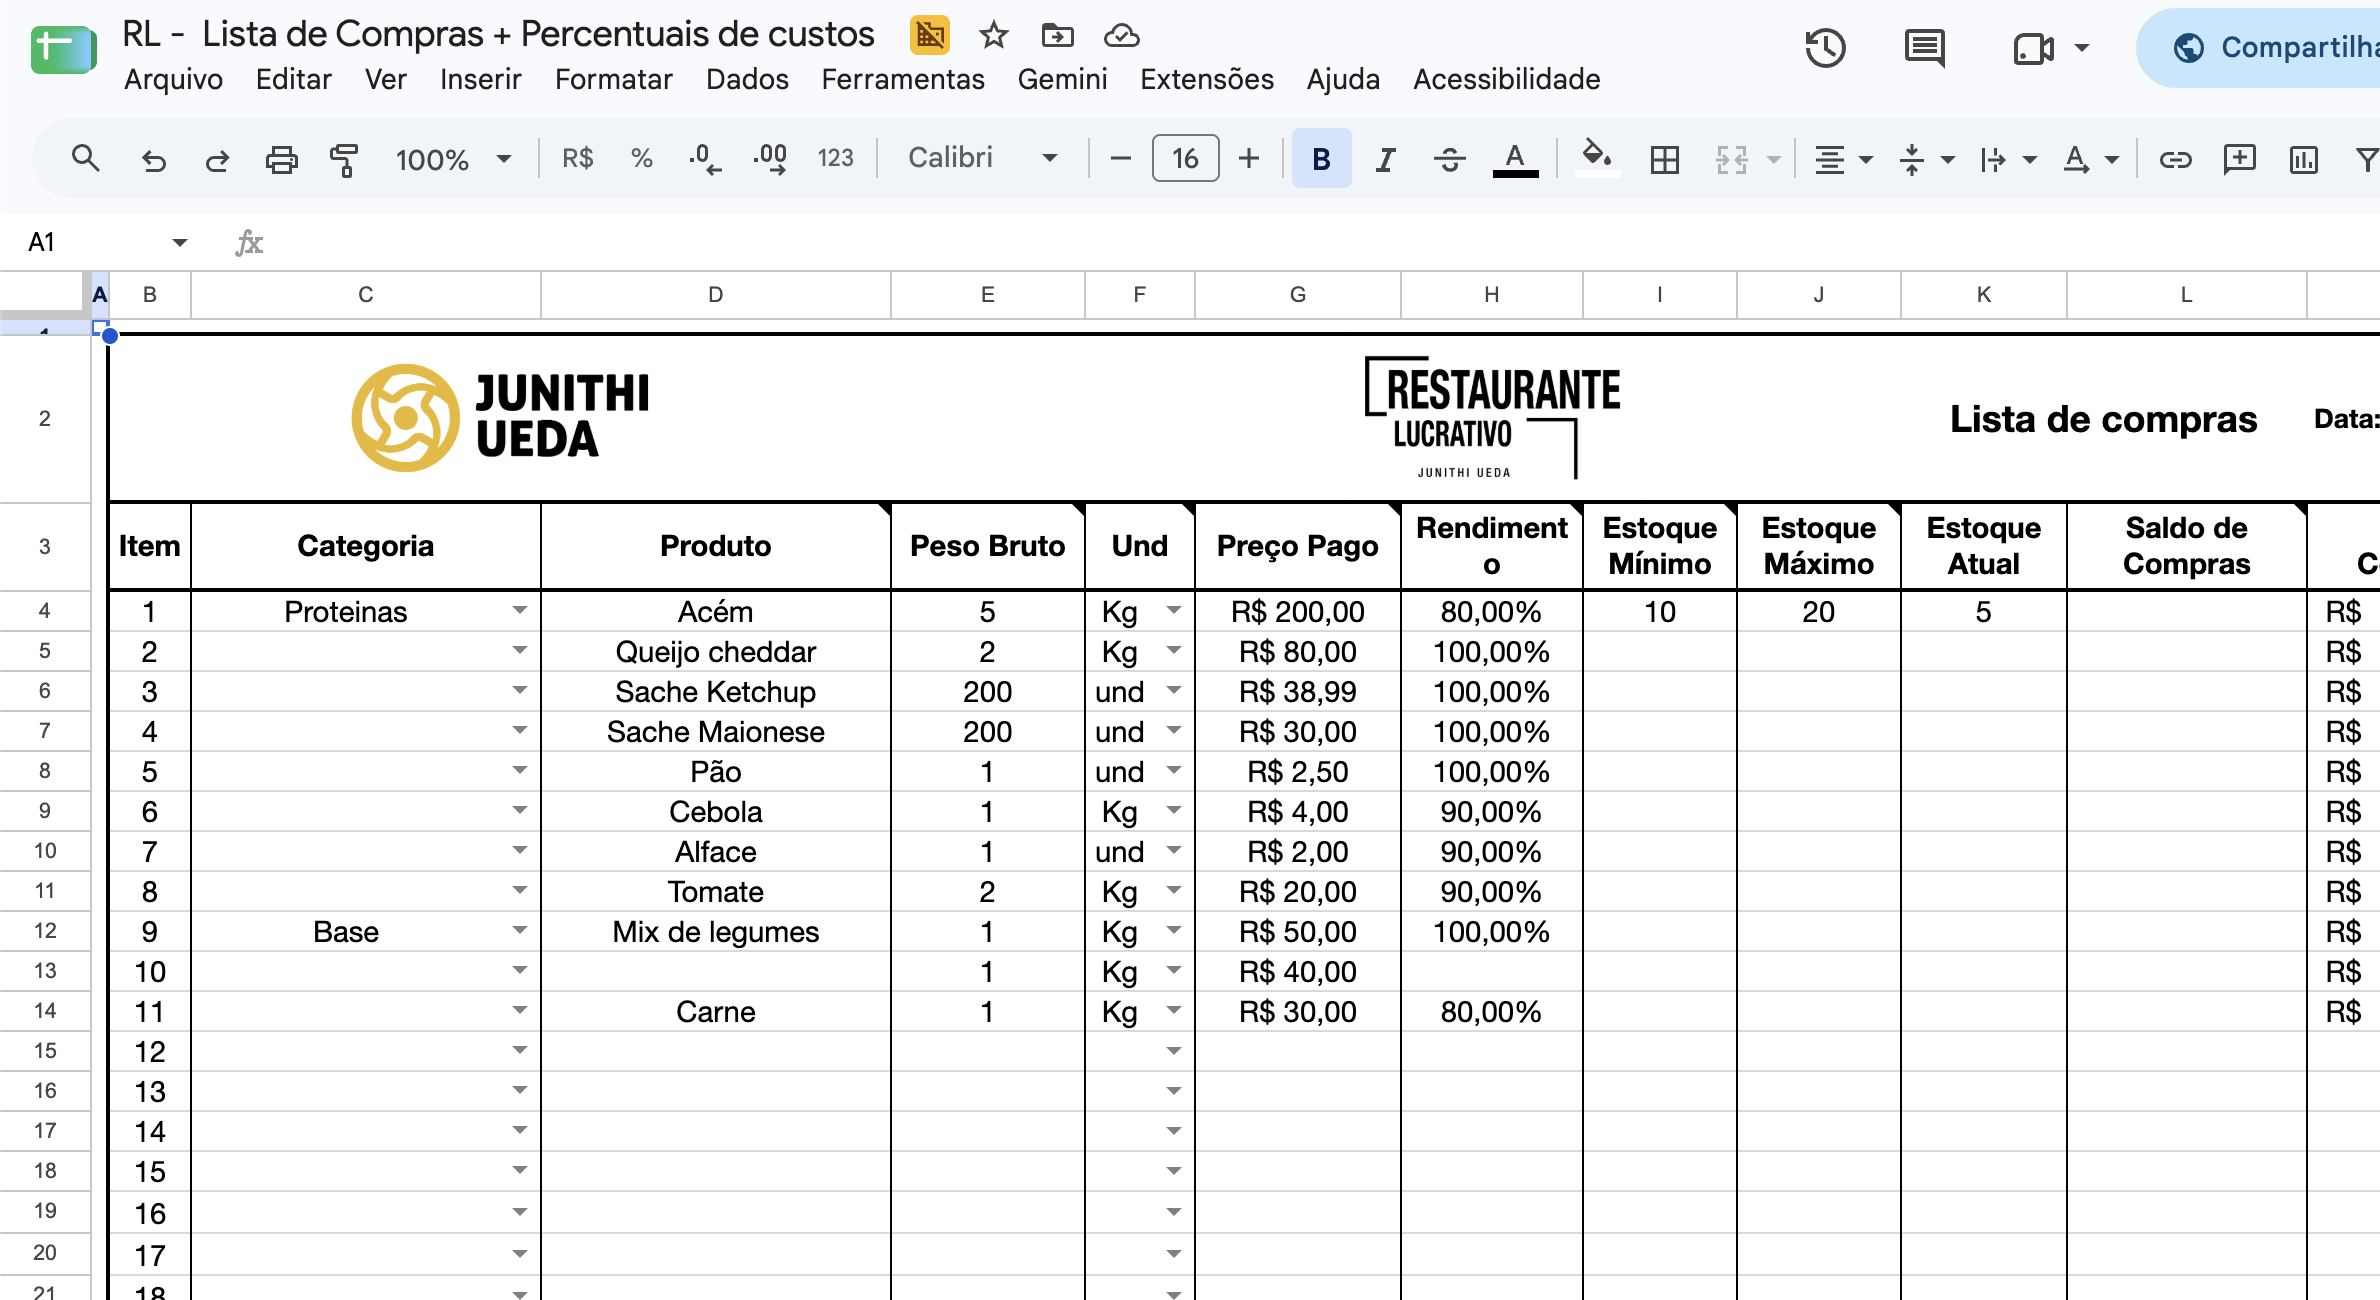The image size is (2380, 1300).
Task: Open the borders options
Action: (x=1665, y=159)
